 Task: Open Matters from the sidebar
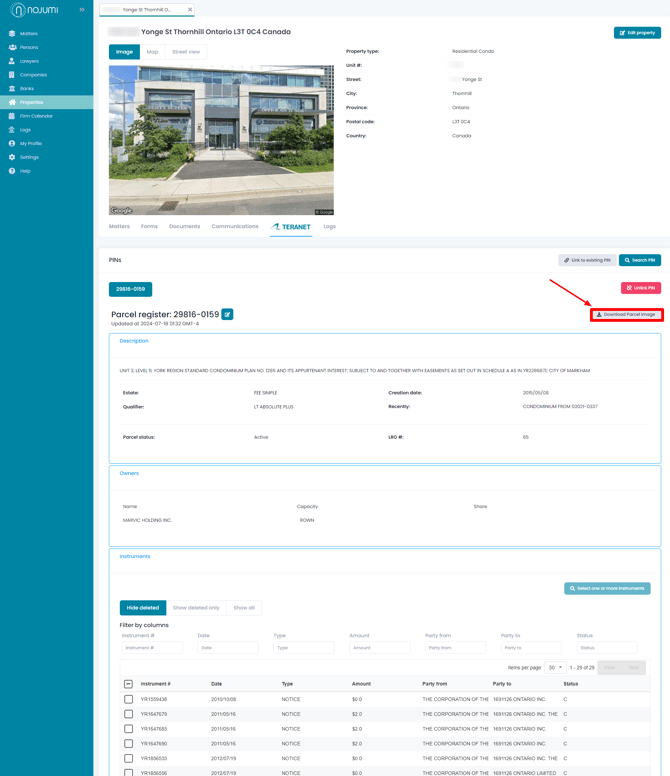click(29, 34)
